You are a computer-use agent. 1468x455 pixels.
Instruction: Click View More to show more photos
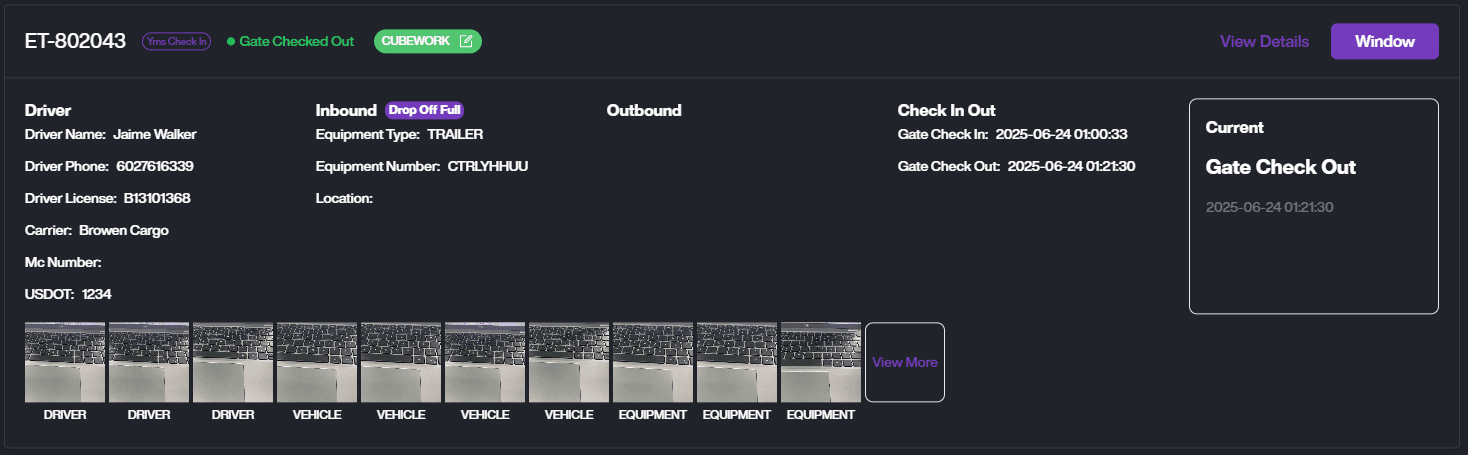[904, 362]
